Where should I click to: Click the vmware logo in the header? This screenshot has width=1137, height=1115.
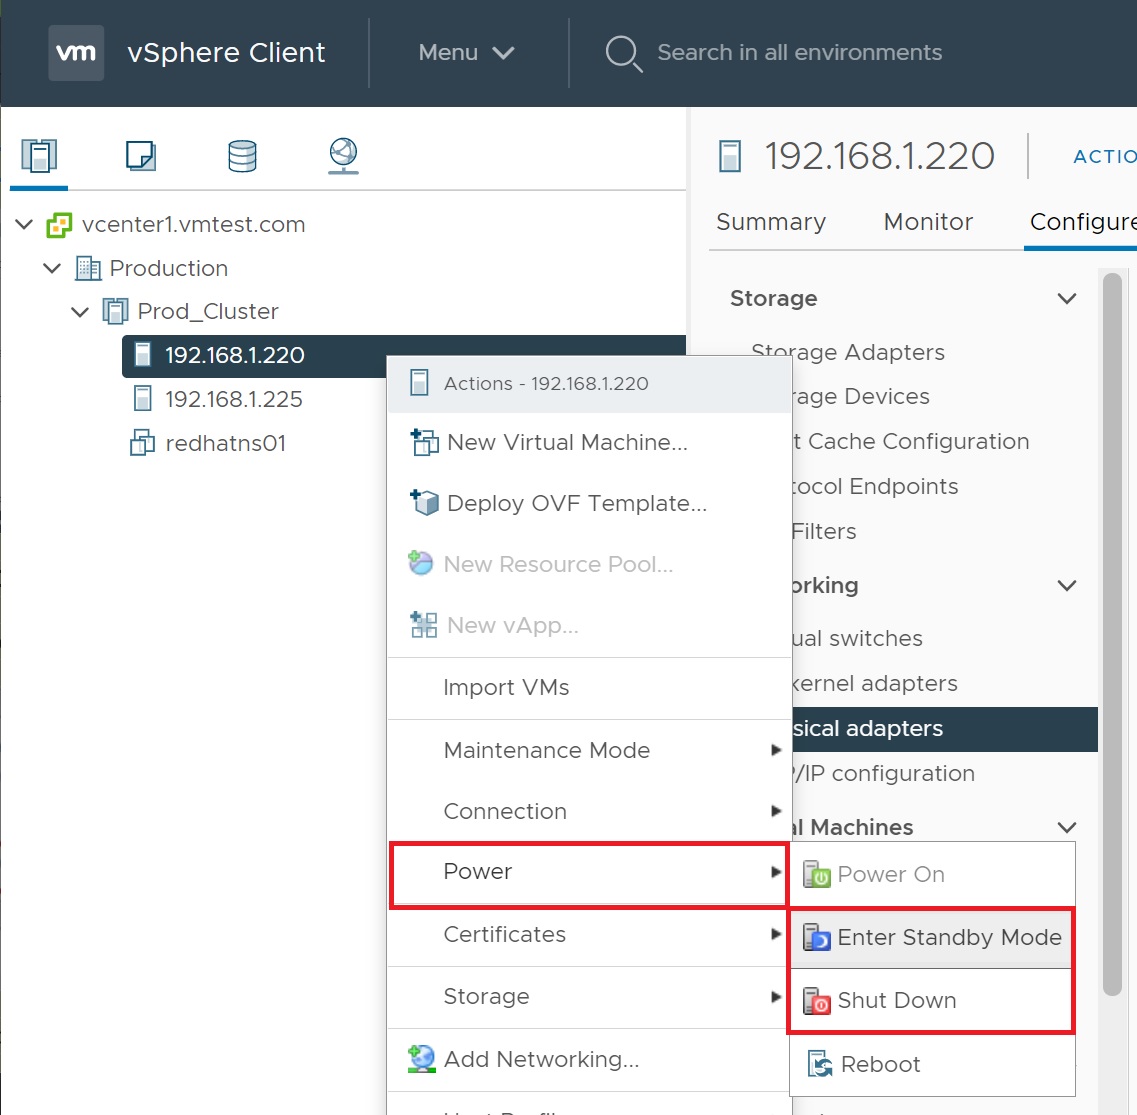pos(76,53)
